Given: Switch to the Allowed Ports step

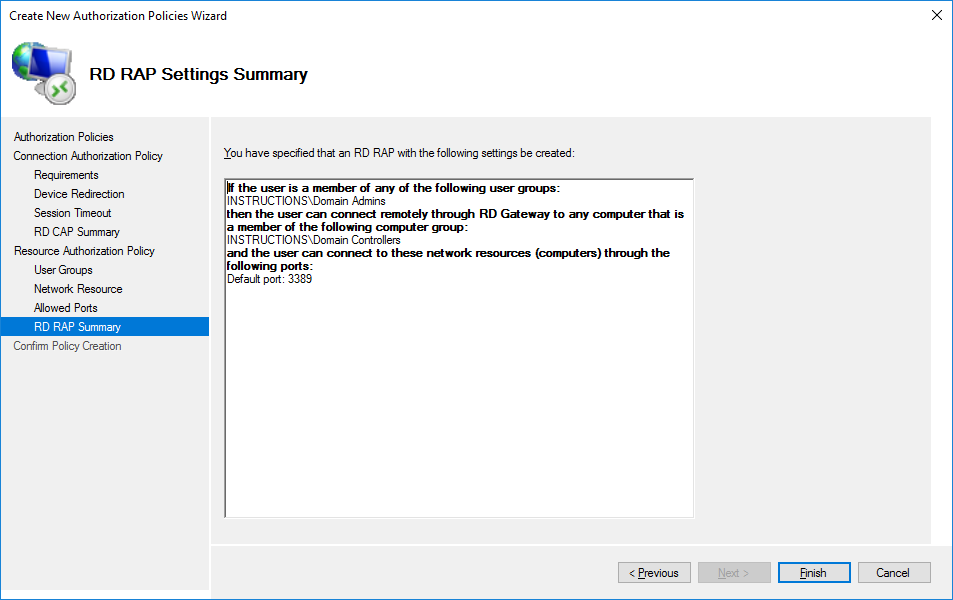Looking at the screenshot, I should pos(66,308).
